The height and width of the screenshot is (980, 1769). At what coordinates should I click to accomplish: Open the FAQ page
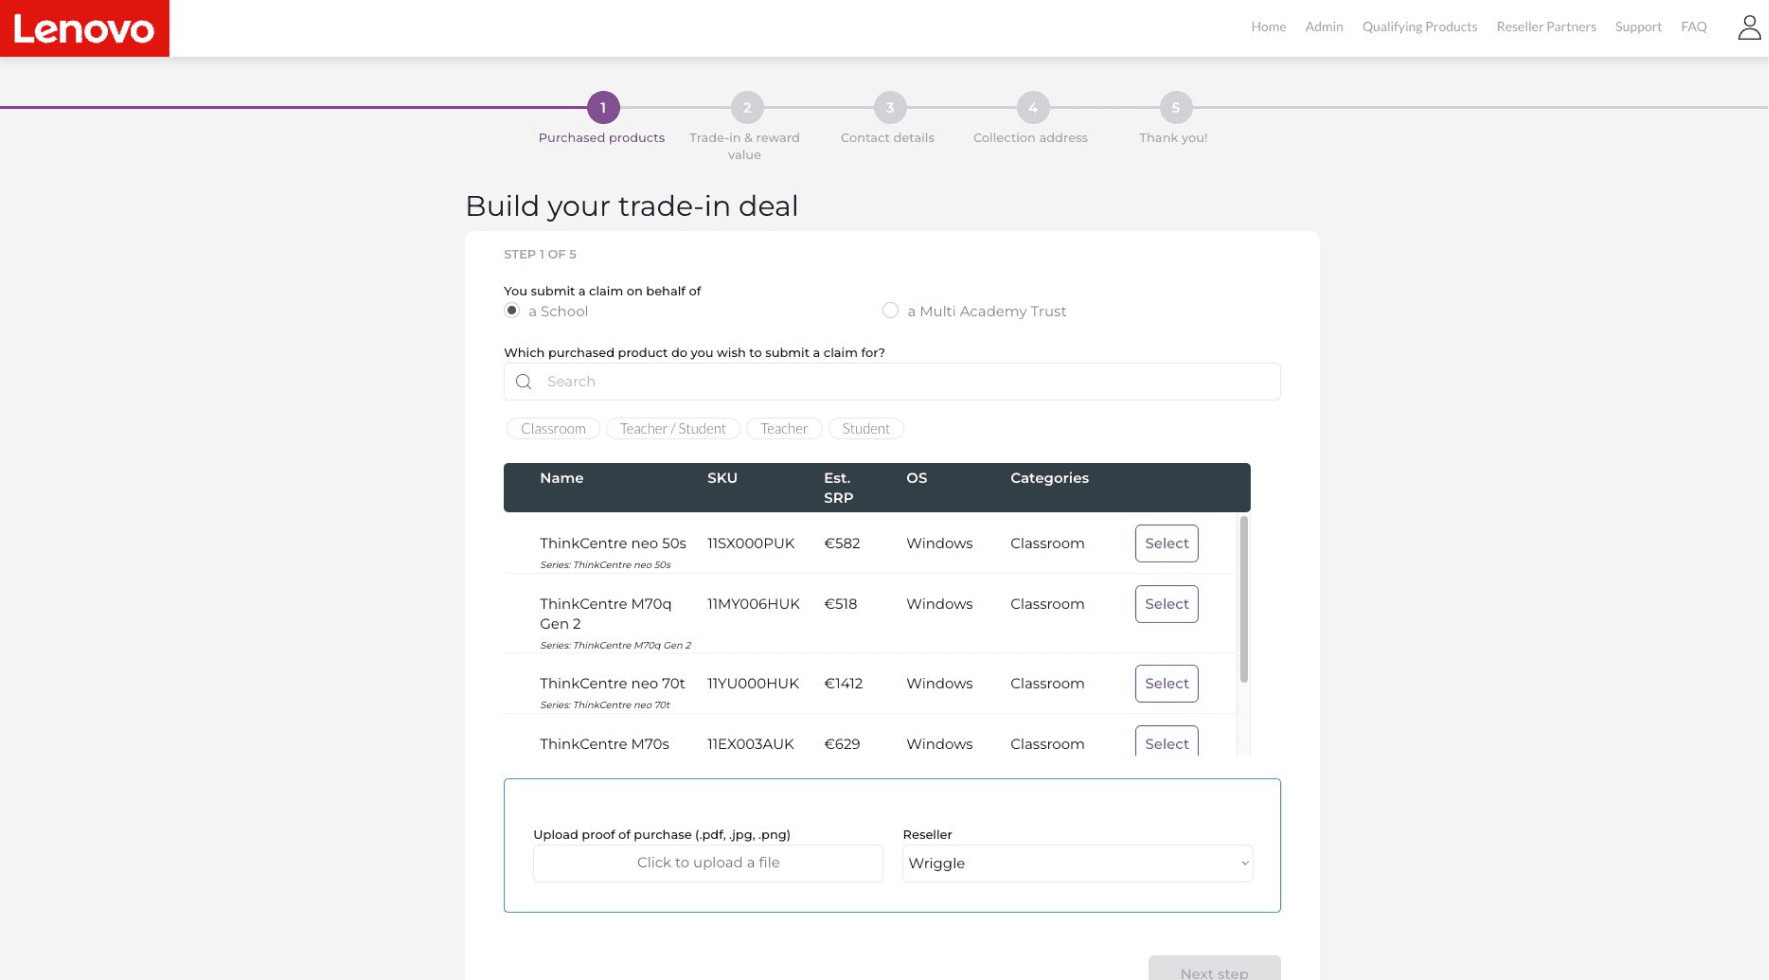click(x=1694, y=27)
